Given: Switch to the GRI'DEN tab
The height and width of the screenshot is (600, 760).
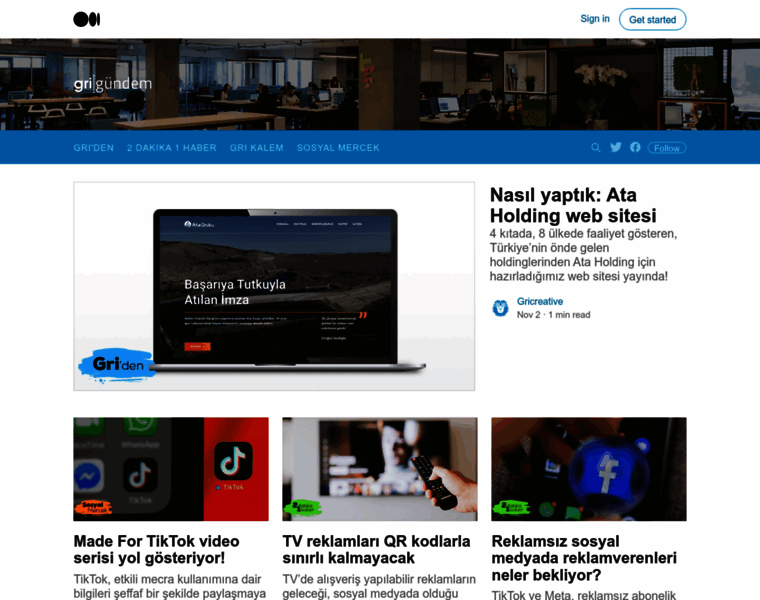Looking at the screenshot, I should pos(94,148).
